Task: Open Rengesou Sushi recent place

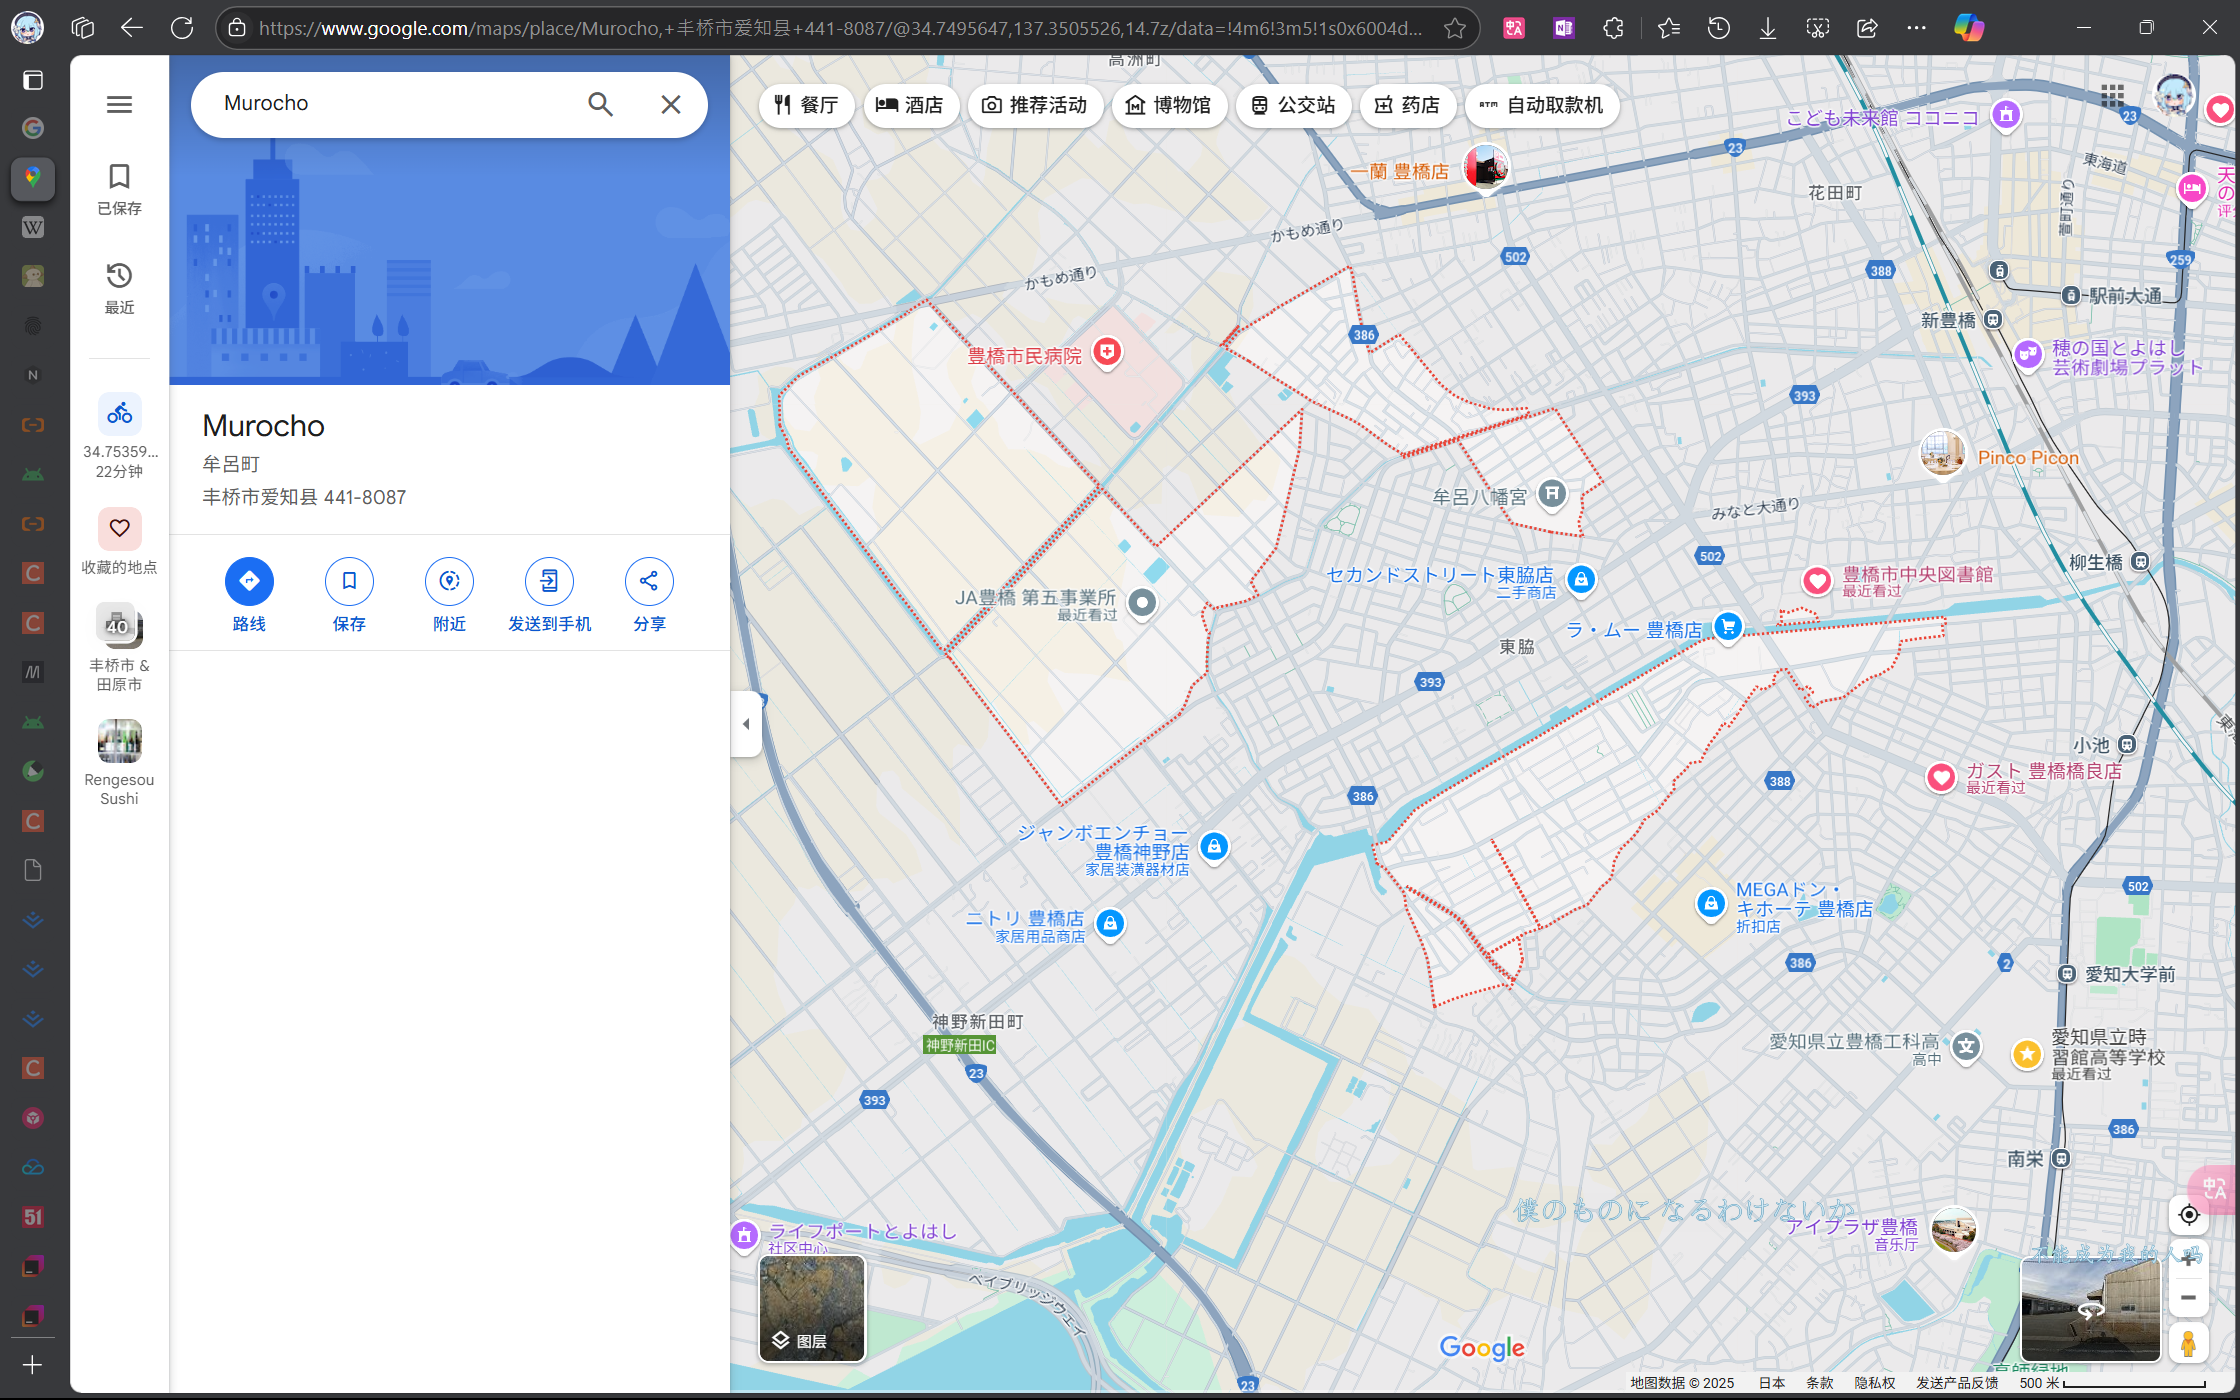Action: [x=119, y=762]
